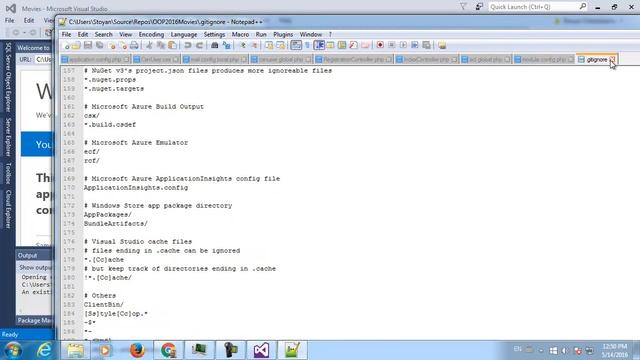Click the Paste clipboard icon
Image resolution: width=640 pixels, height=360 pixels.
(x=172, y=45)
